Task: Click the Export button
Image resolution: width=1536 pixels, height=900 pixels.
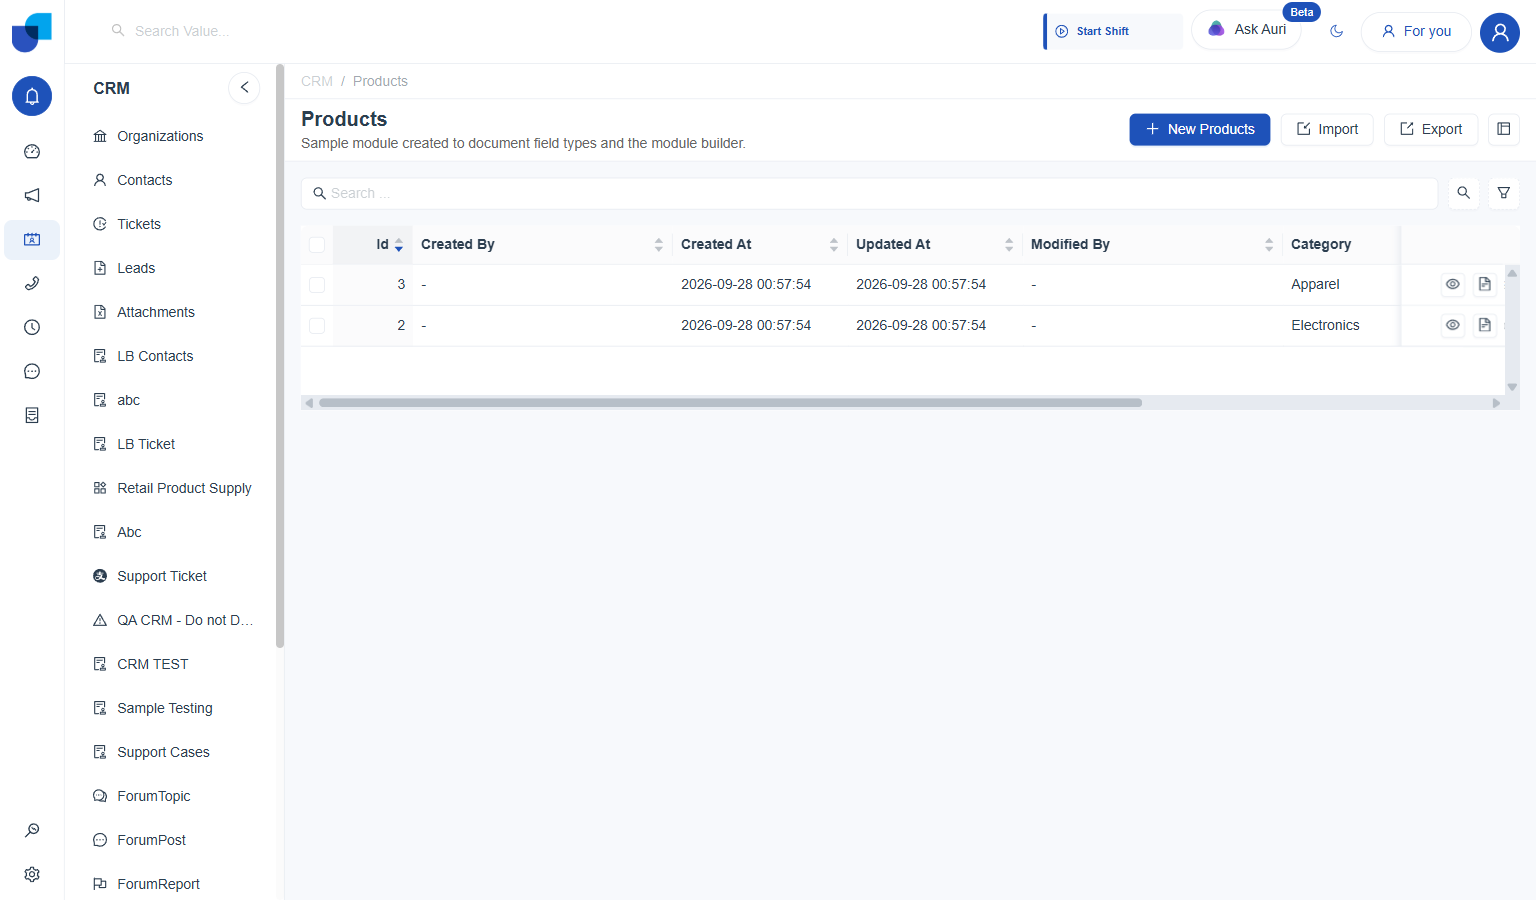Action: point(1430,129)
